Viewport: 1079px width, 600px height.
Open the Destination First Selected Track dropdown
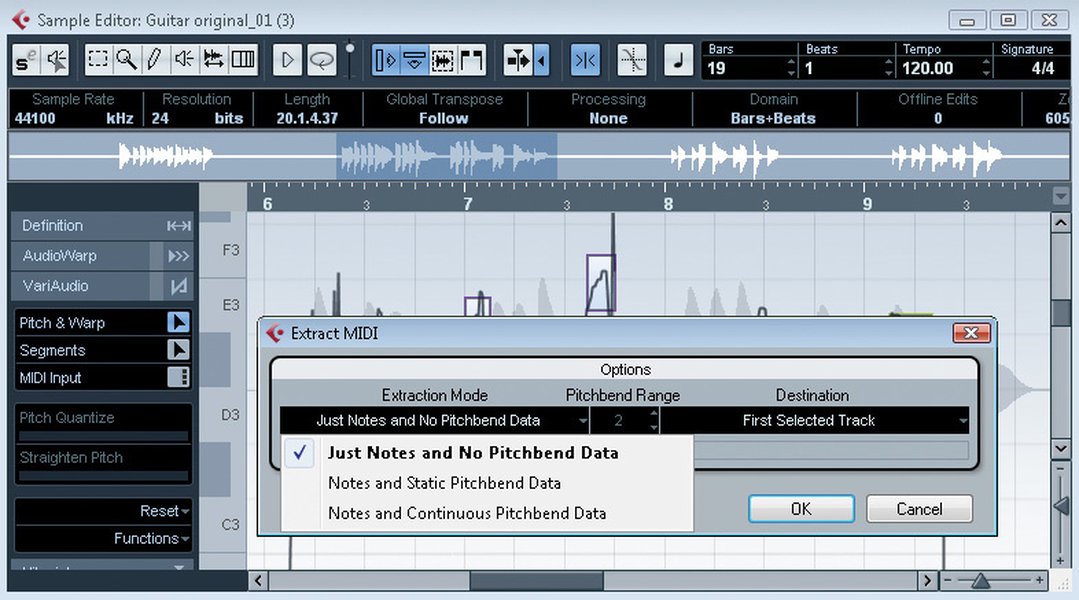click(815, 420)
